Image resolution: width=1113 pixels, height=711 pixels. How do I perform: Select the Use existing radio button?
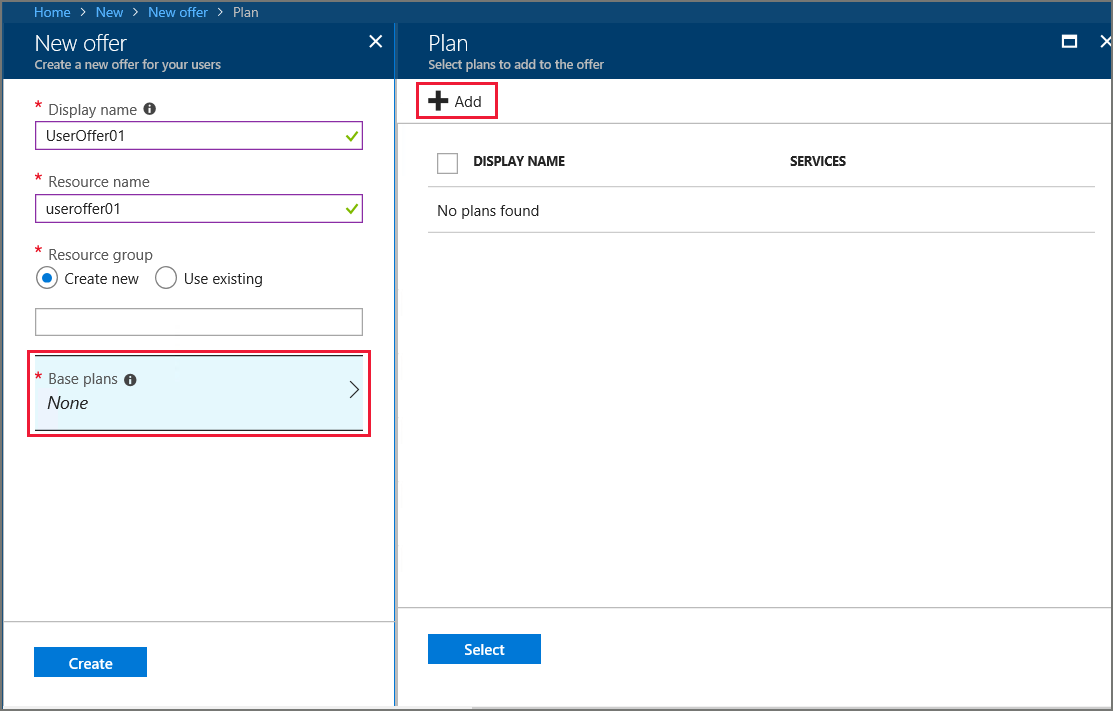tap(166, 278)
